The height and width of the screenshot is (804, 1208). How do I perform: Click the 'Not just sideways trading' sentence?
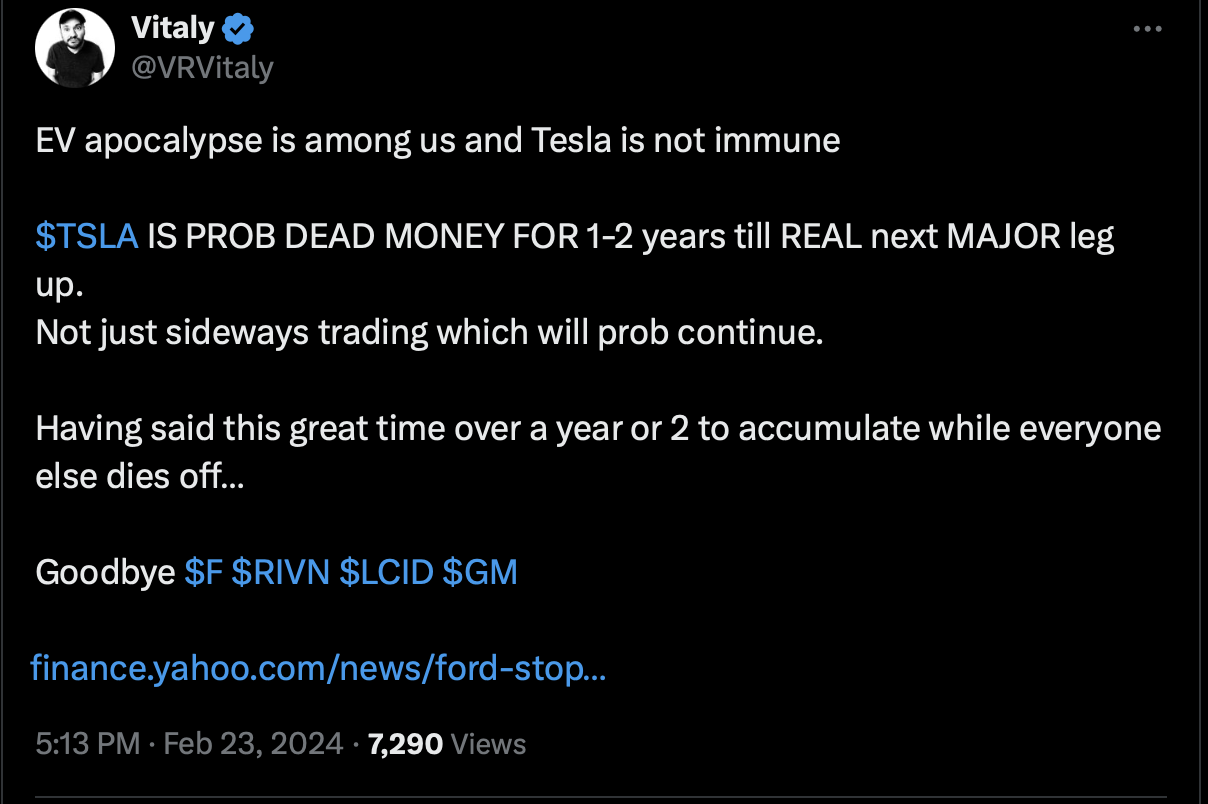(430, 332)
